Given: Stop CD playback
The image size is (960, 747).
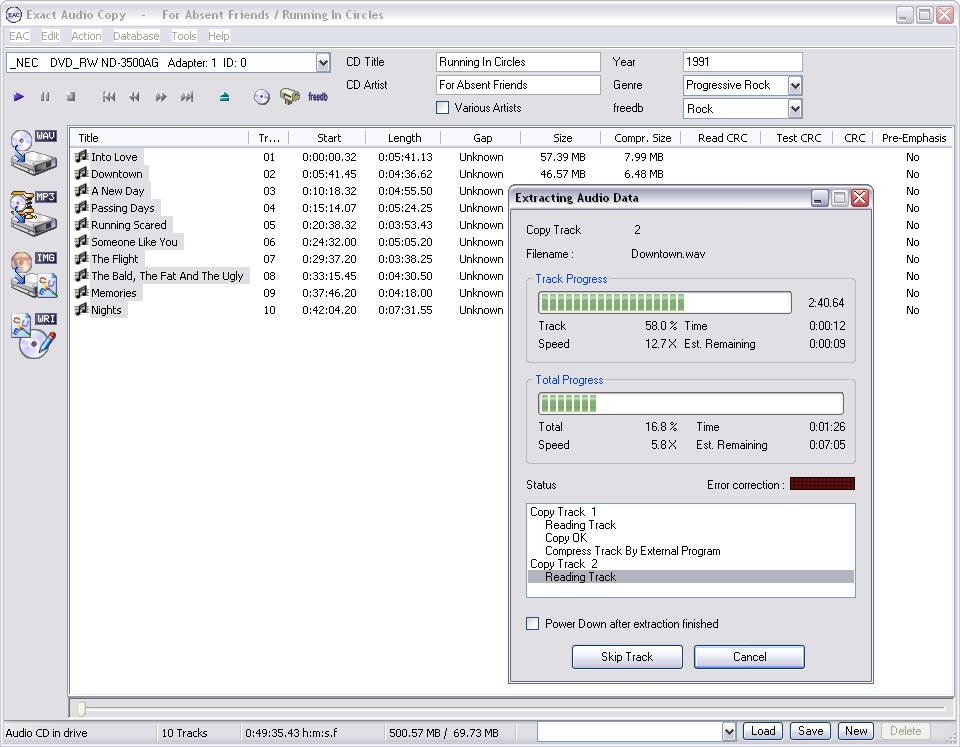Looking at the screenshot, I should click(71, 97).
